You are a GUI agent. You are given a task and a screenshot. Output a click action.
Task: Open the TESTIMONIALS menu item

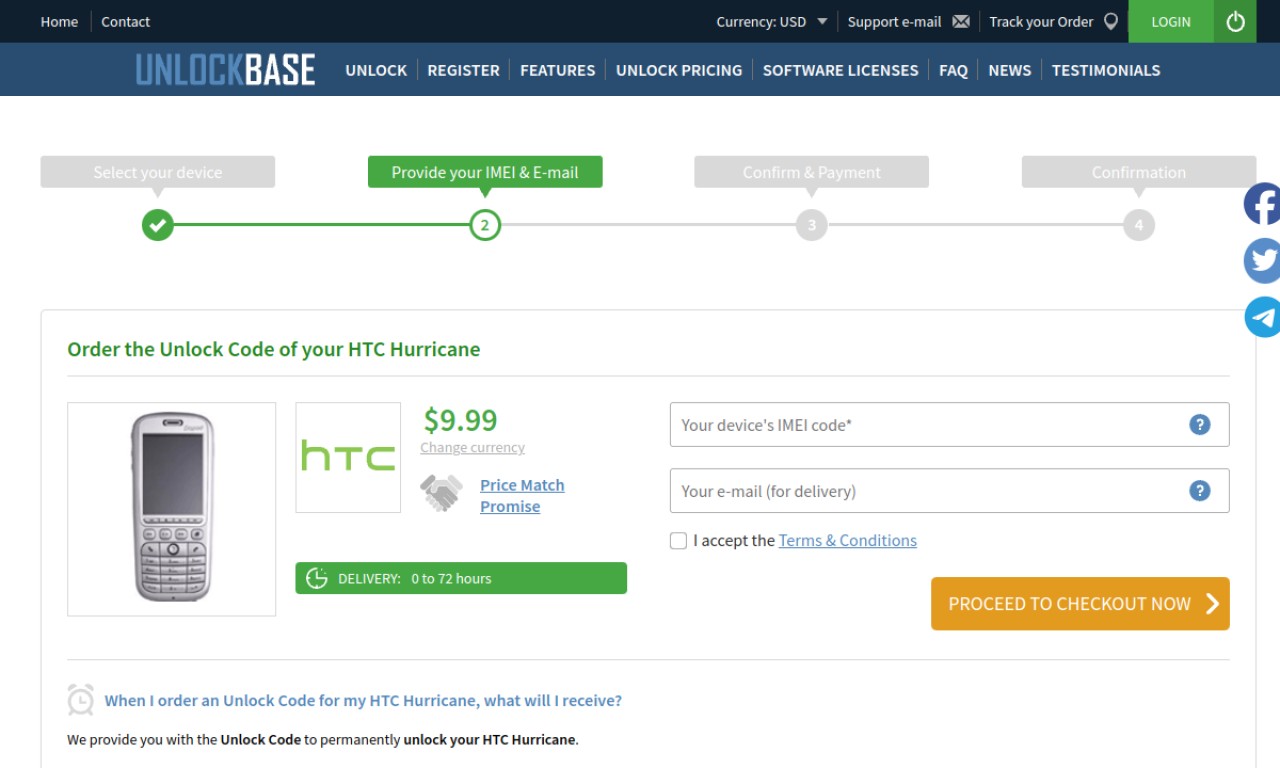click(1106, 70)
